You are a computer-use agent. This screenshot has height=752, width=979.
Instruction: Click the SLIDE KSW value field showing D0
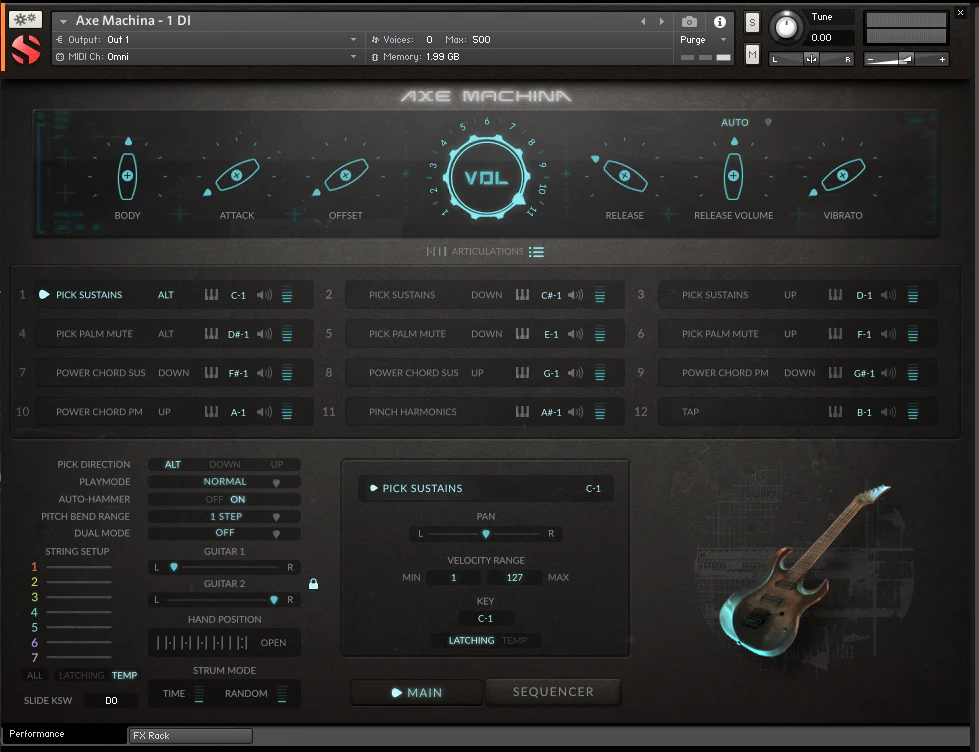(x=111, y=700)
